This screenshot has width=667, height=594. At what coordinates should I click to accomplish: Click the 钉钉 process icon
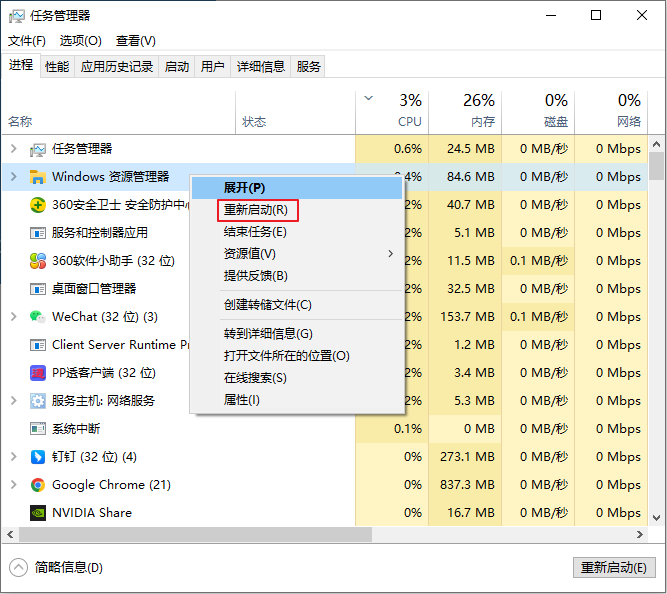[37, 457]
